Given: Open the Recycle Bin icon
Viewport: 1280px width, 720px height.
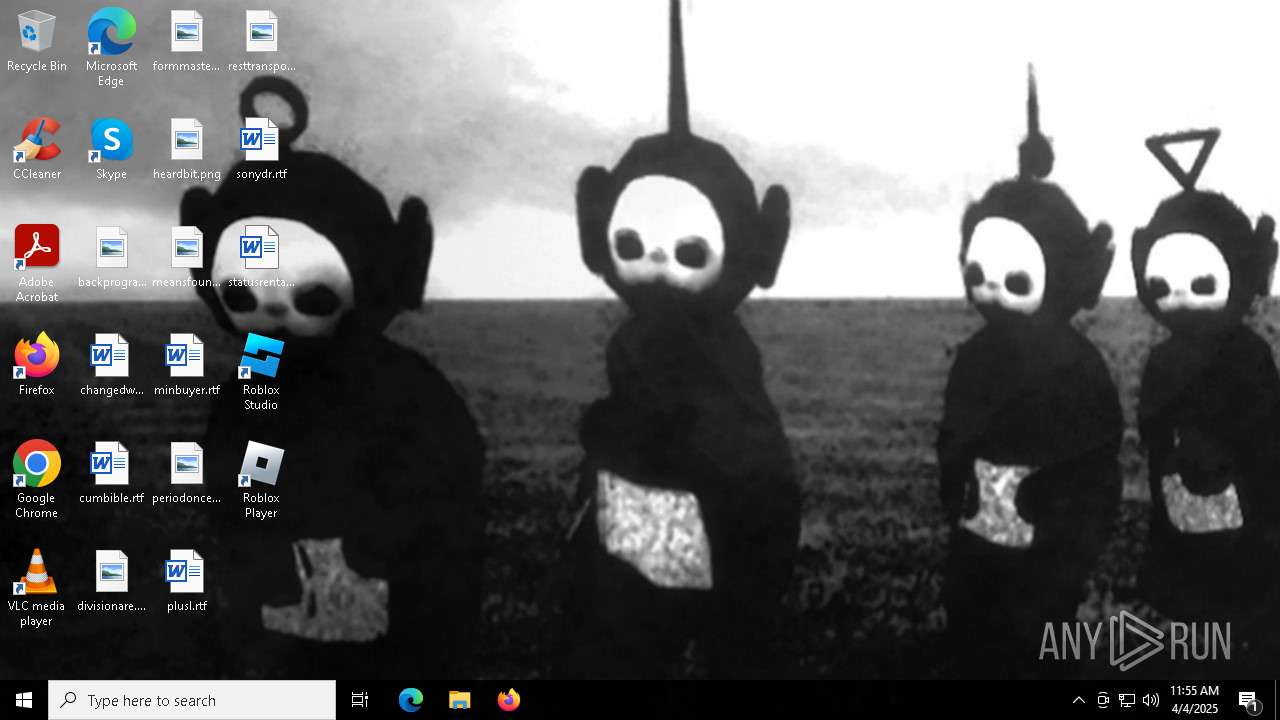Looking at the screenshot, I should point(36,42).
